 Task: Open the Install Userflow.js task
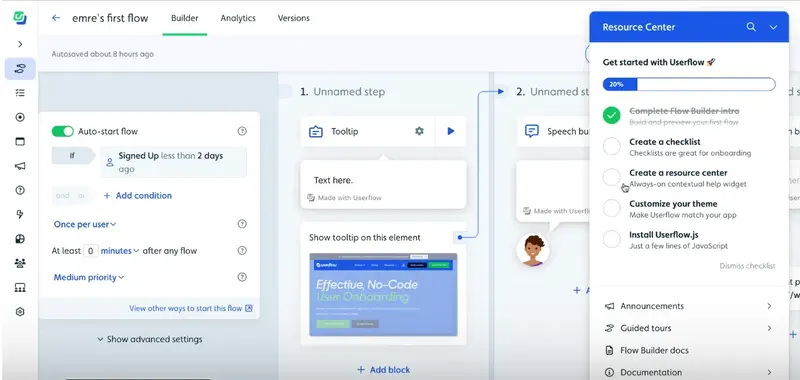pos(678,240)
